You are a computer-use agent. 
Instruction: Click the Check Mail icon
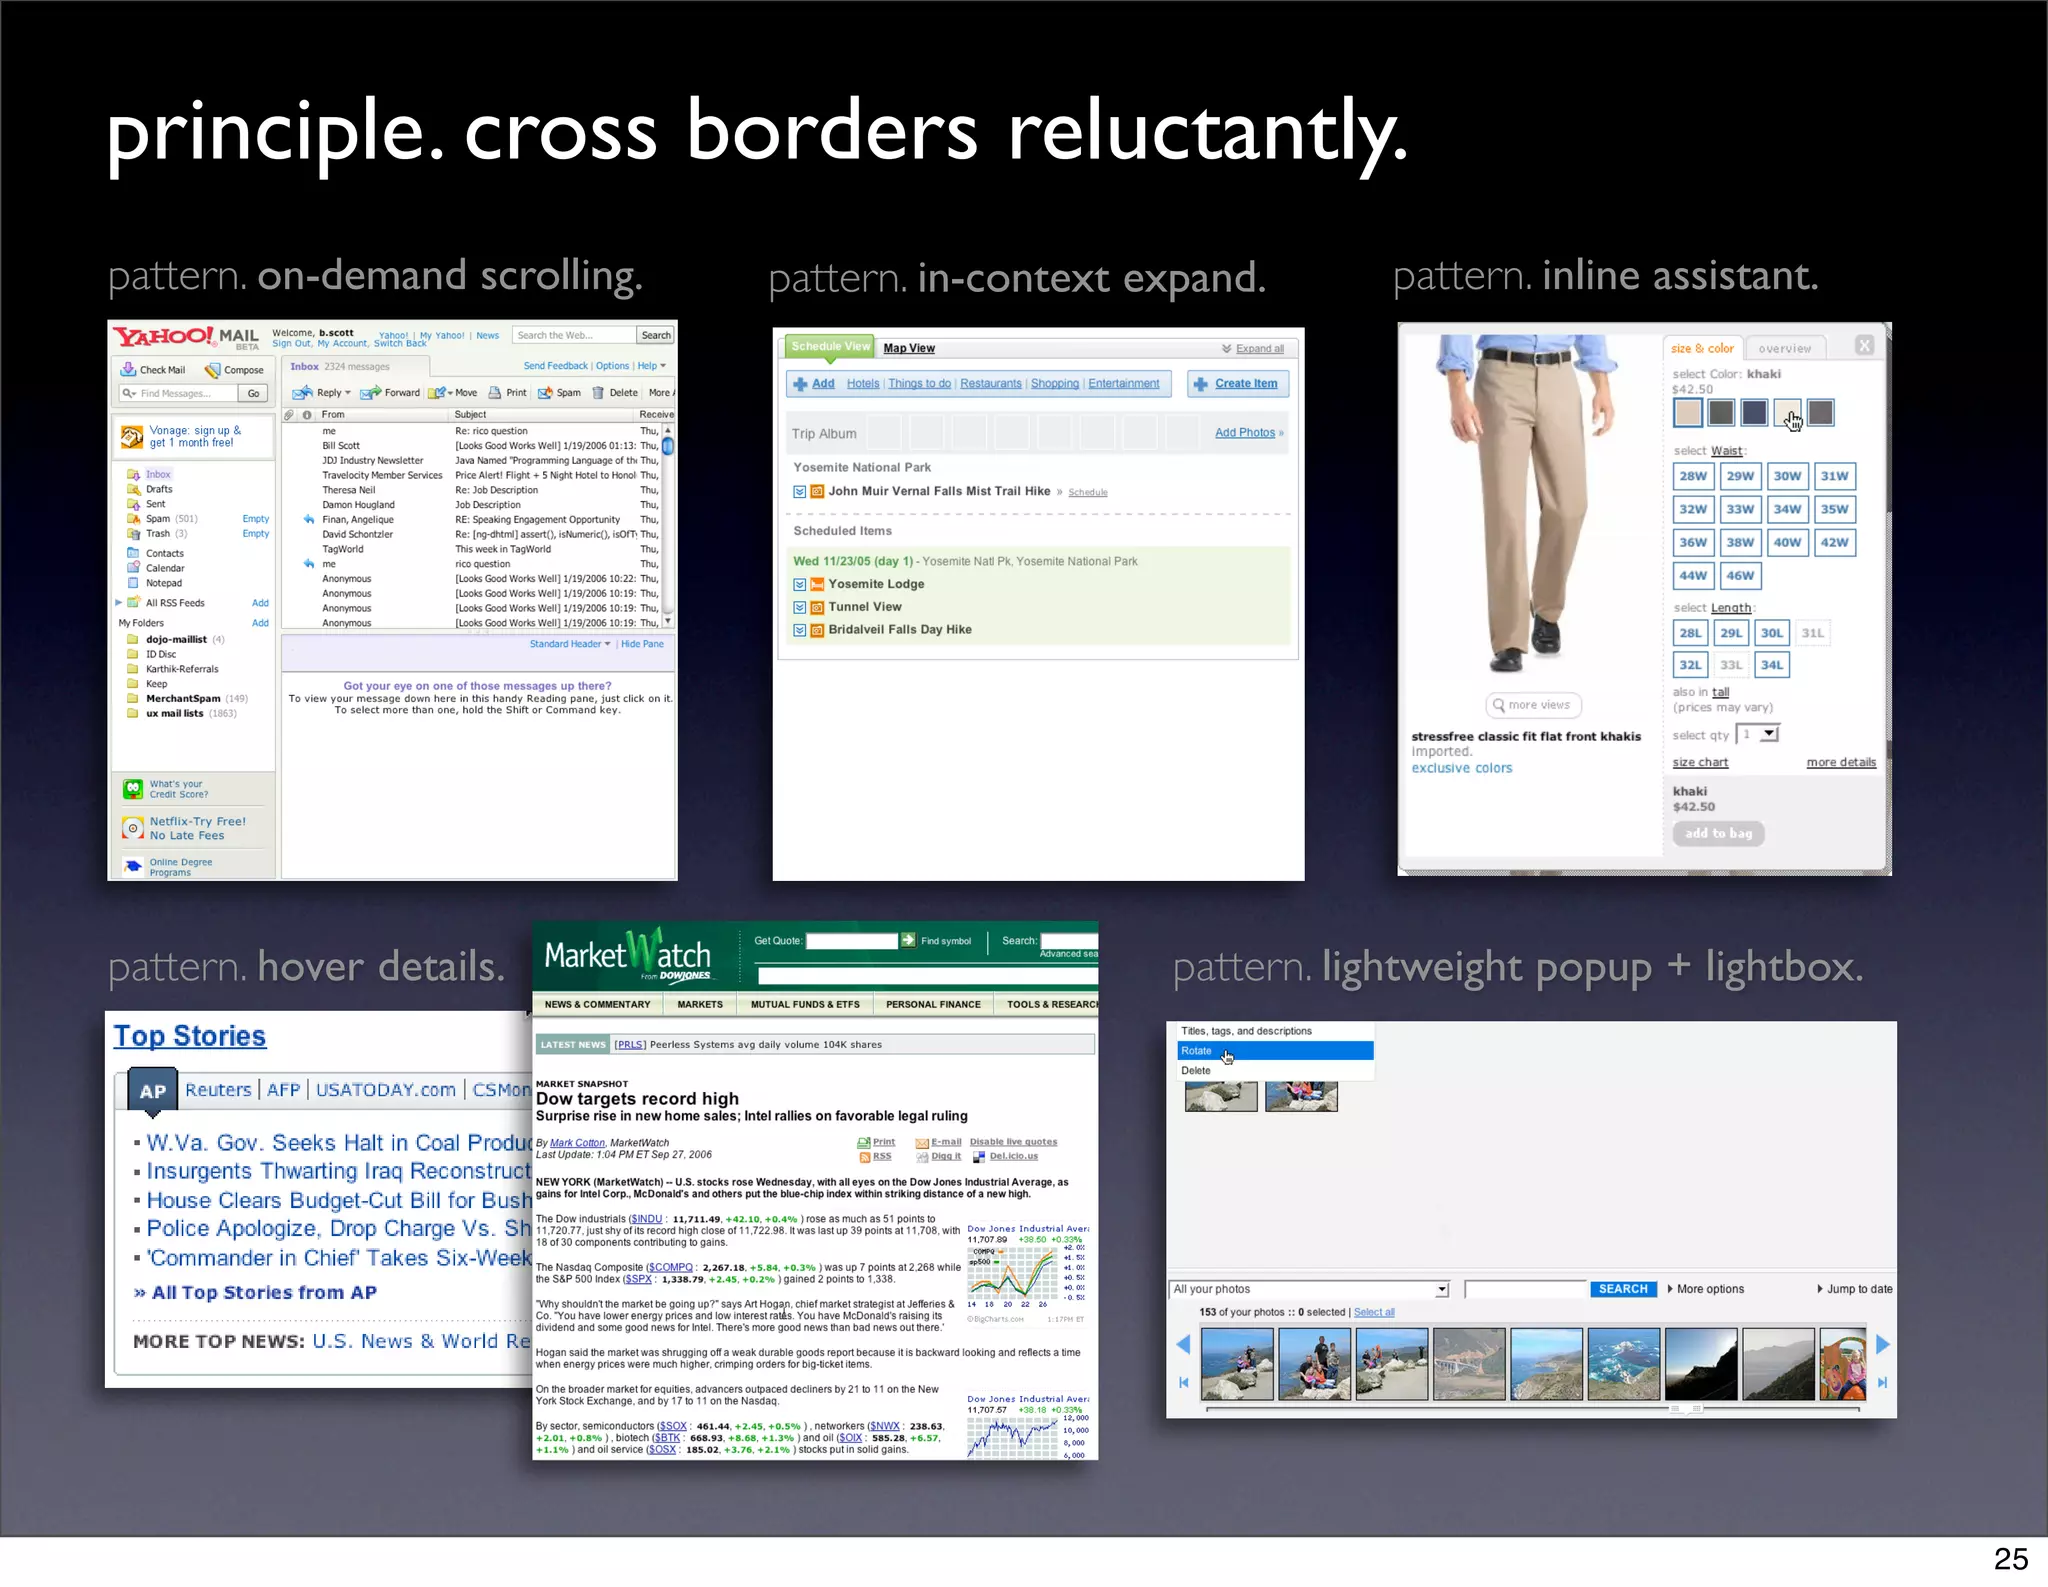pyautogui.click(x=128, y=369)
